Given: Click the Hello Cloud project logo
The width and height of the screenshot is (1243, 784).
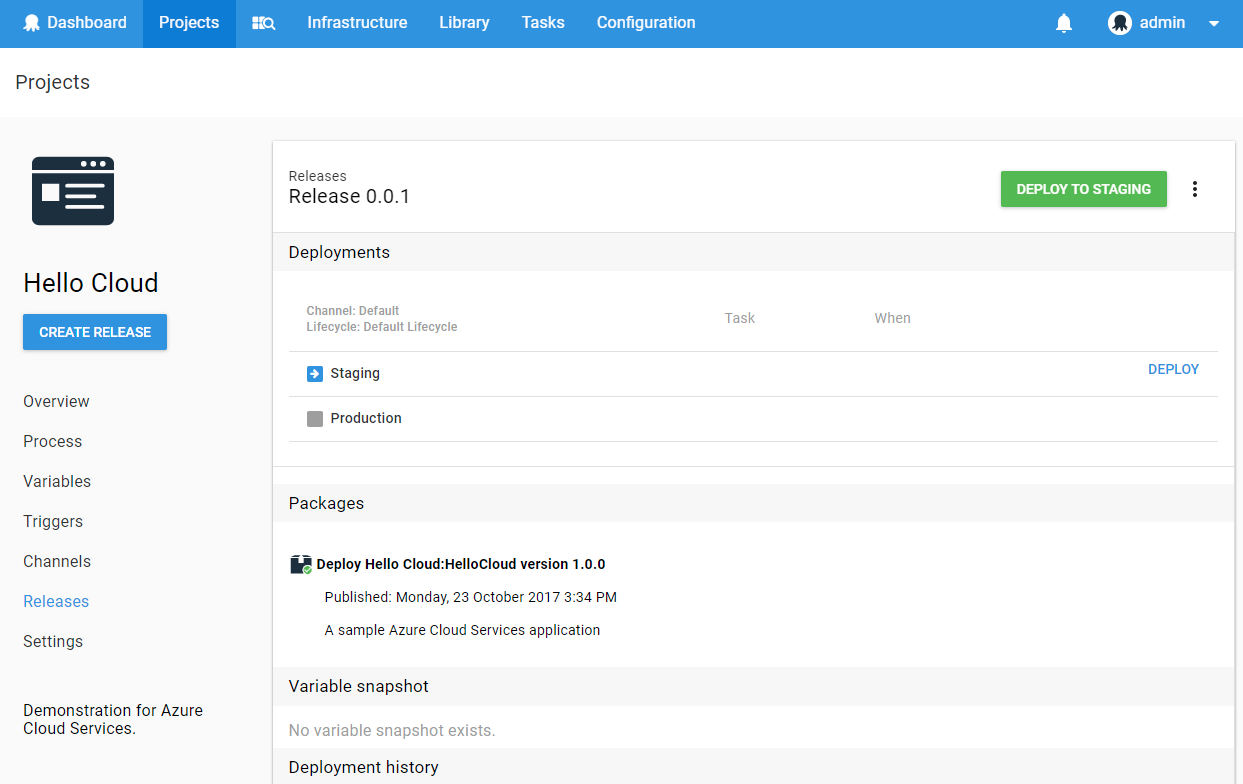Looking at the screenshot, I should [73, 191].
